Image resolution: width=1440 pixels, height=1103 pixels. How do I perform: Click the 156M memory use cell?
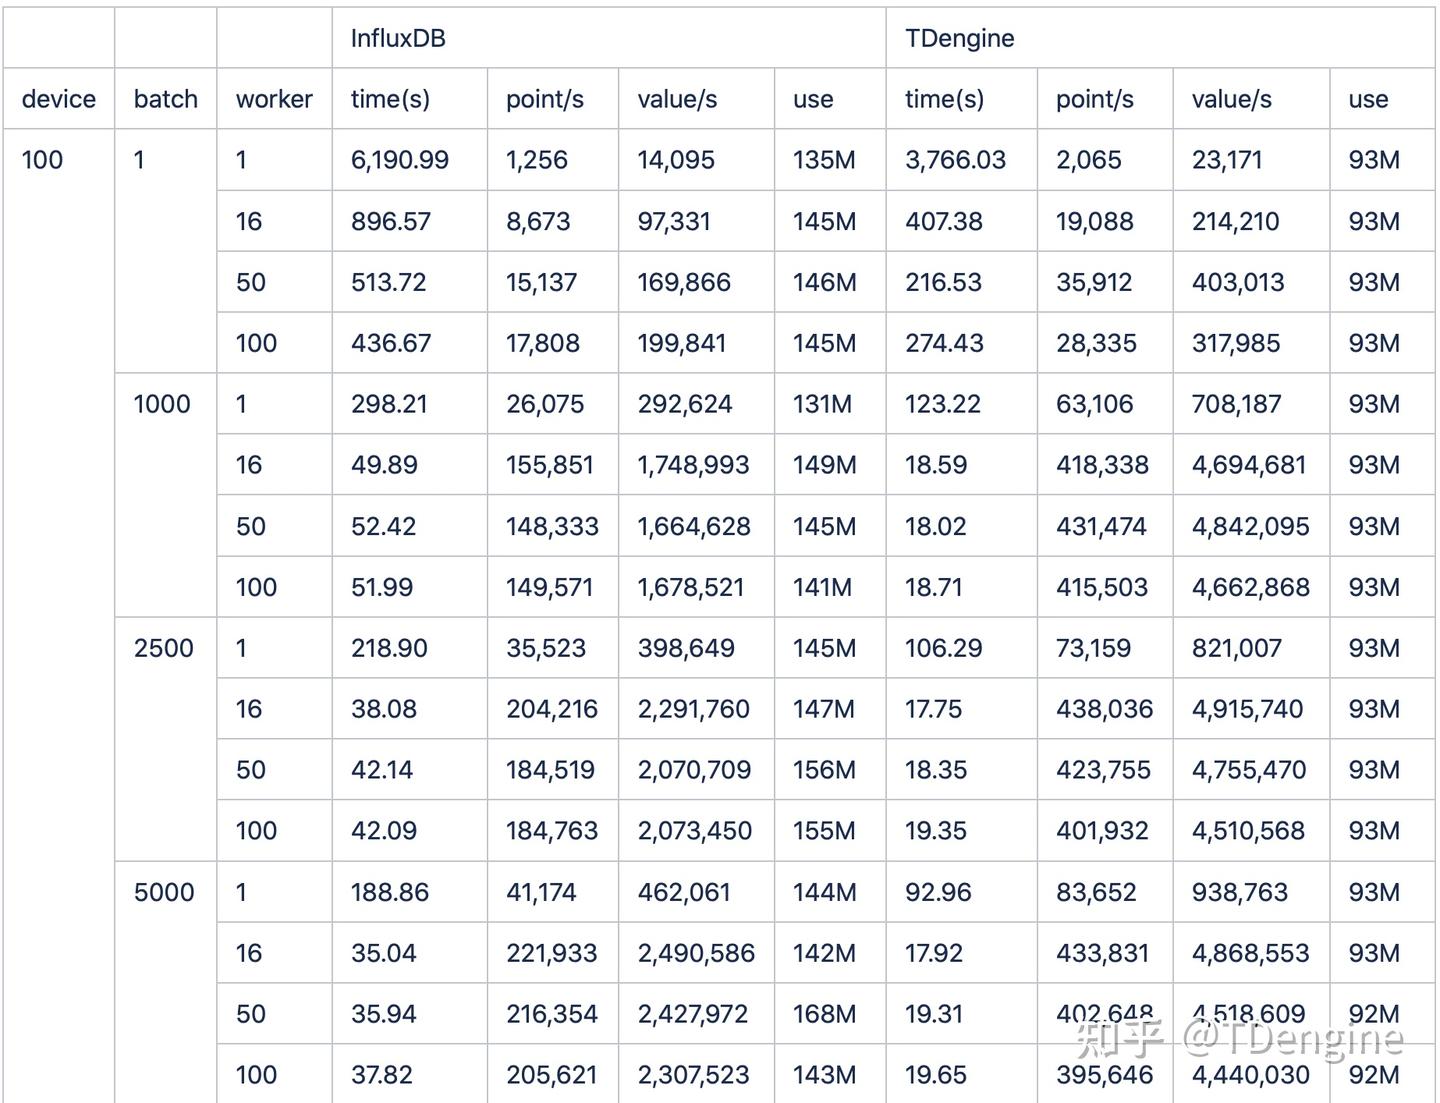(x=824, y=770)
